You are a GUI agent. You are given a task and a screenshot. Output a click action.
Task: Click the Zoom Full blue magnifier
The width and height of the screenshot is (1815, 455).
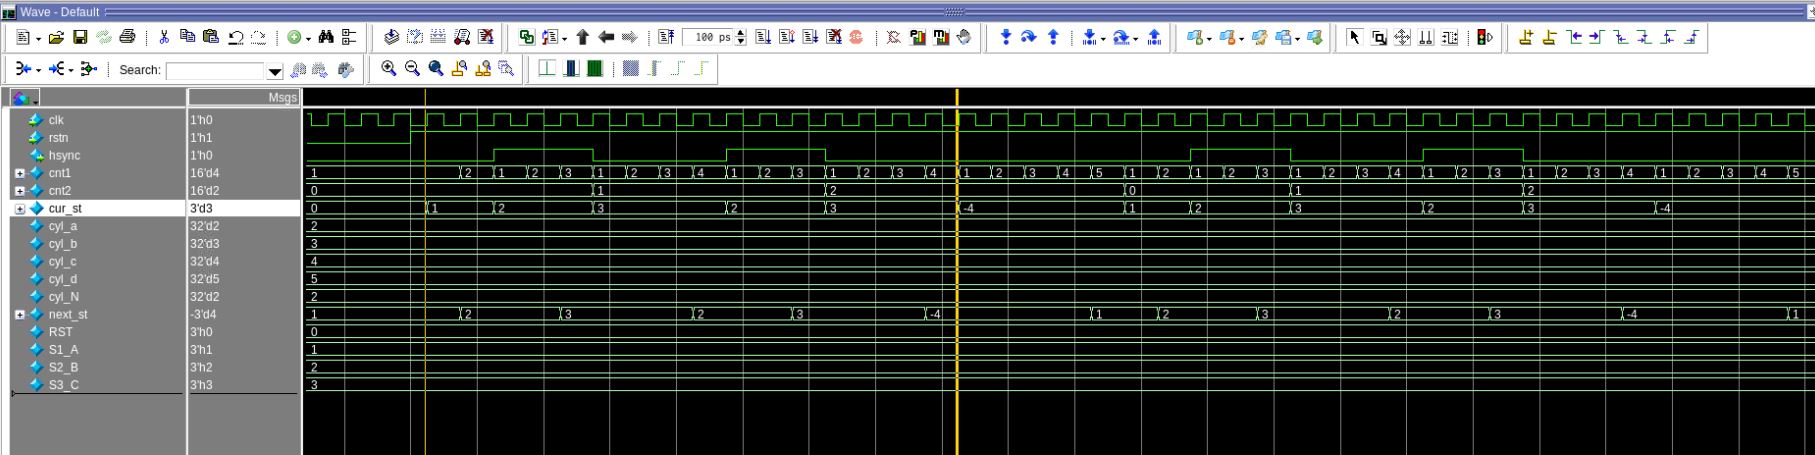[x=436, y=68]
